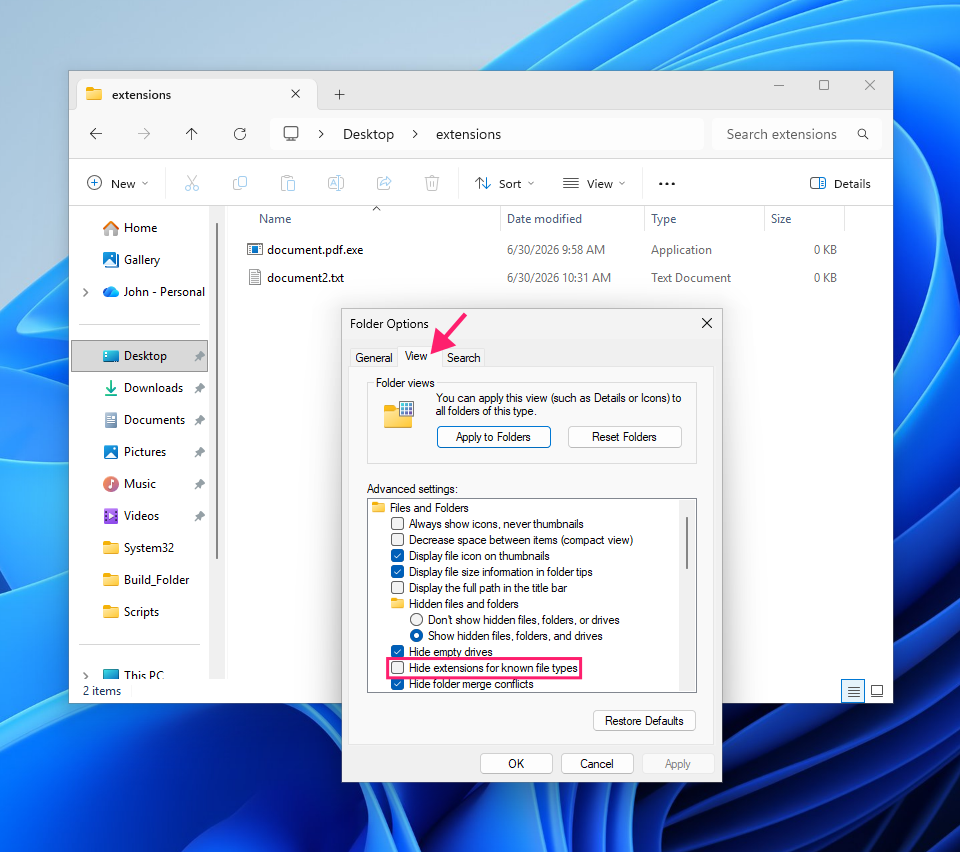960x852 pixels.
Task: Confirm Folder Options with OK
Action: pos(516,764)
